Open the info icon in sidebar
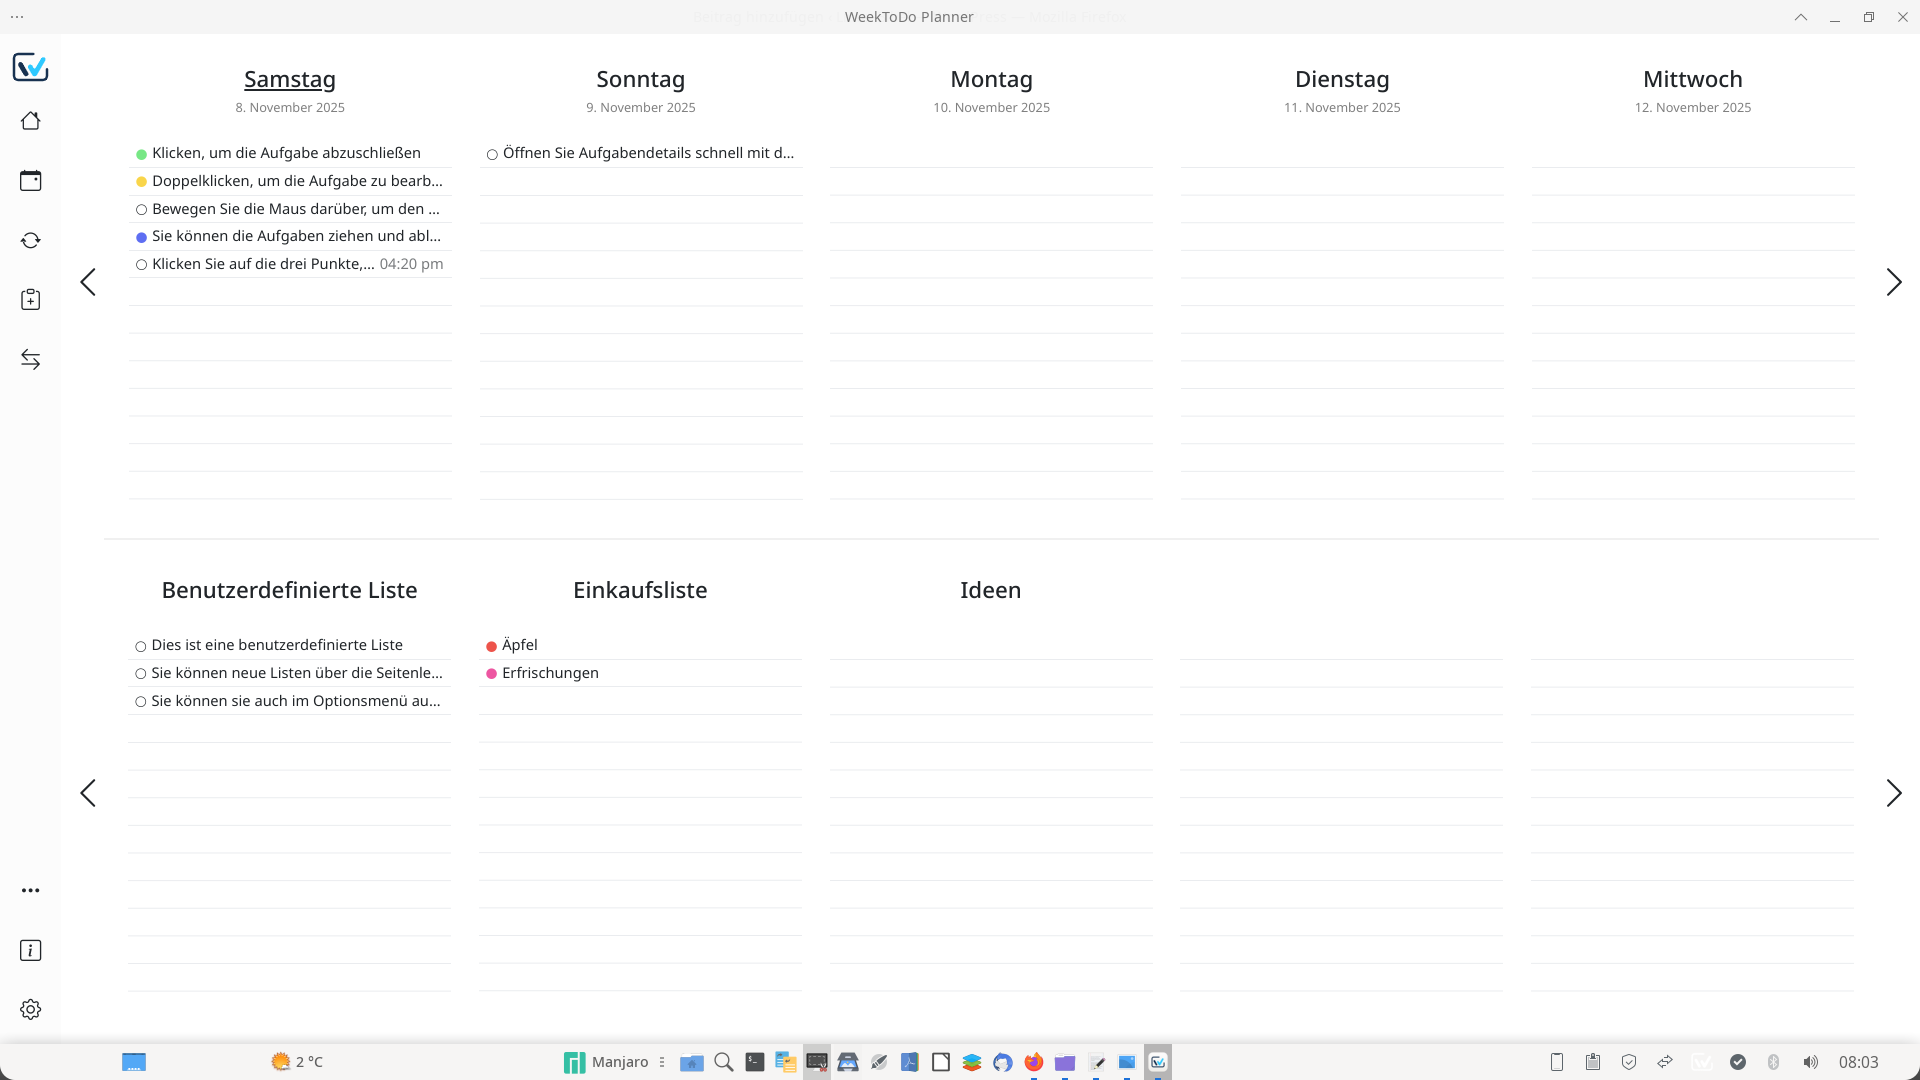The image size is (1920, 1080). (30, 950)
